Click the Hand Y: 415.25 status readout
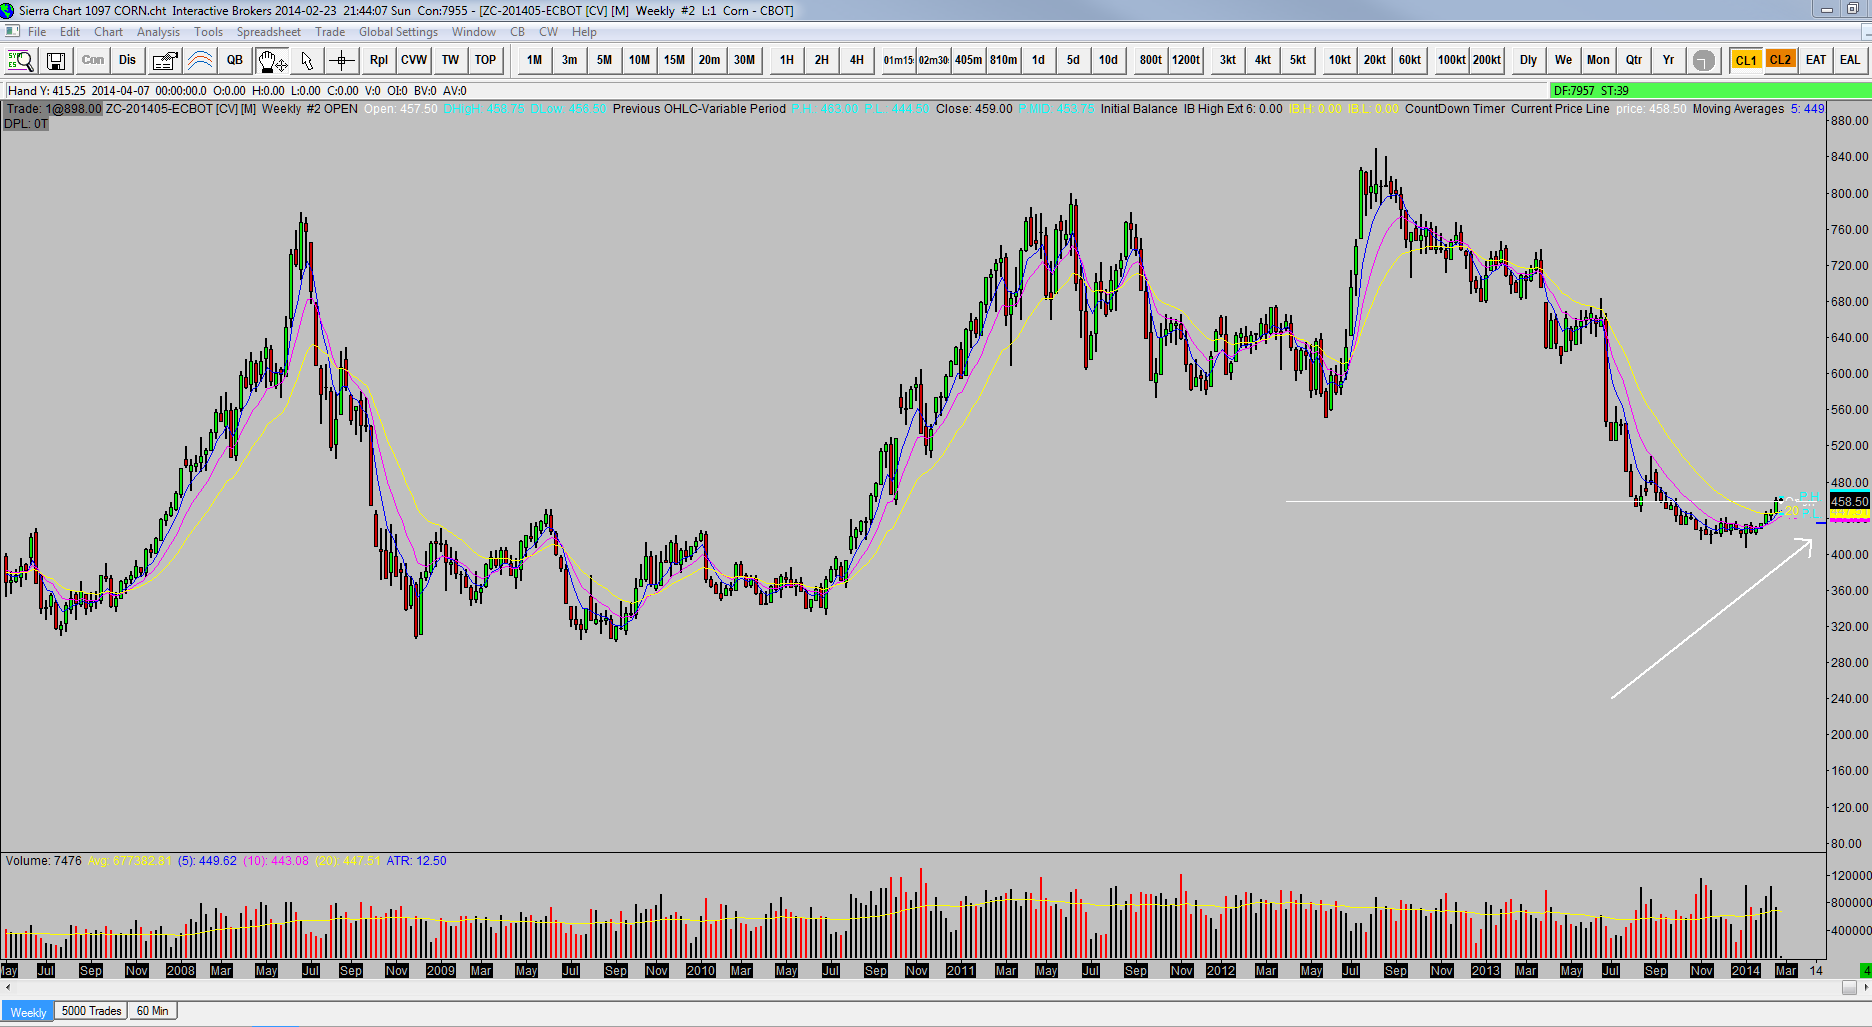Image resolution: width=1872 pixels, height=1027 pixels. (x=46, y=91)
